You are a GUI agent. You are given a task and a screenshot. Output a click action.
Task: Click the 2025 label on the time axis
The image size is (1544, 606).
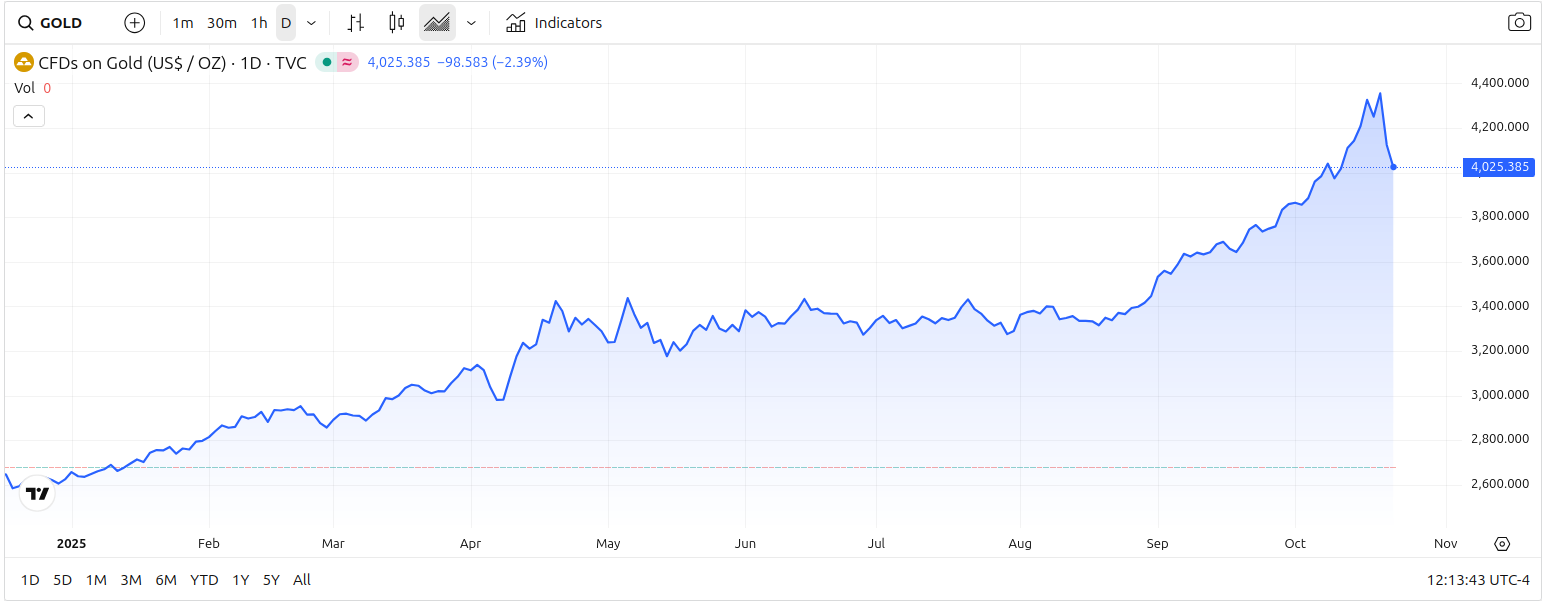coord(73,544)
